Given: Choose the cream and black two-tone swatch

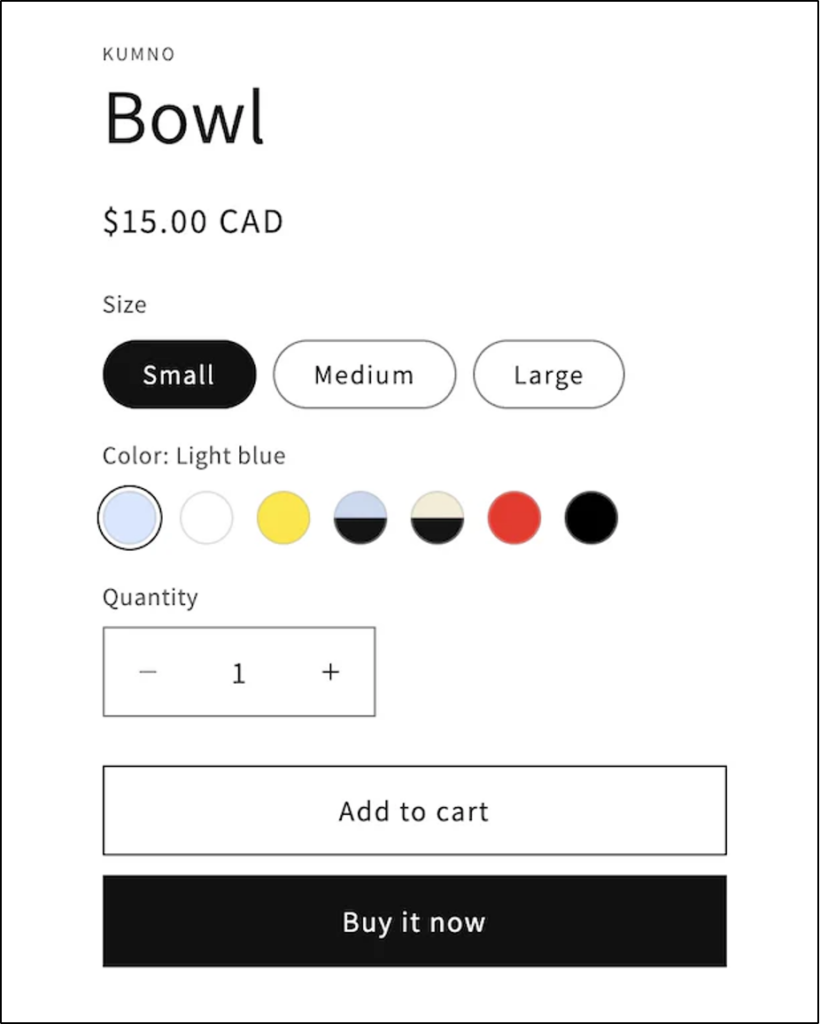Looking at the screenshot, I should pyautogui.click(x=437, y=518).
